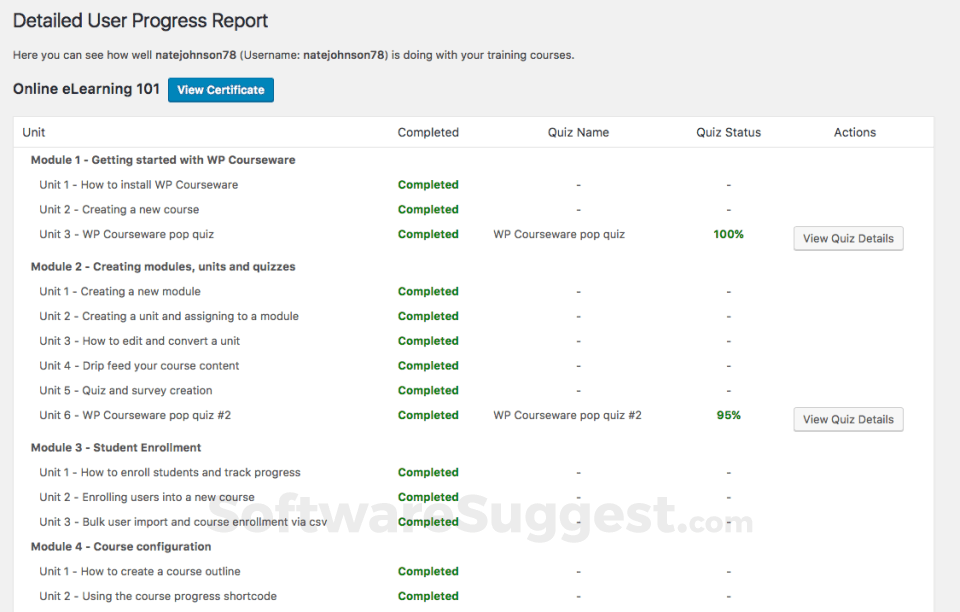This screenshot has width=960, height=612.
Task: Click the Completed status for Unit 2 - Creating a new course
Action: [428, 209]
